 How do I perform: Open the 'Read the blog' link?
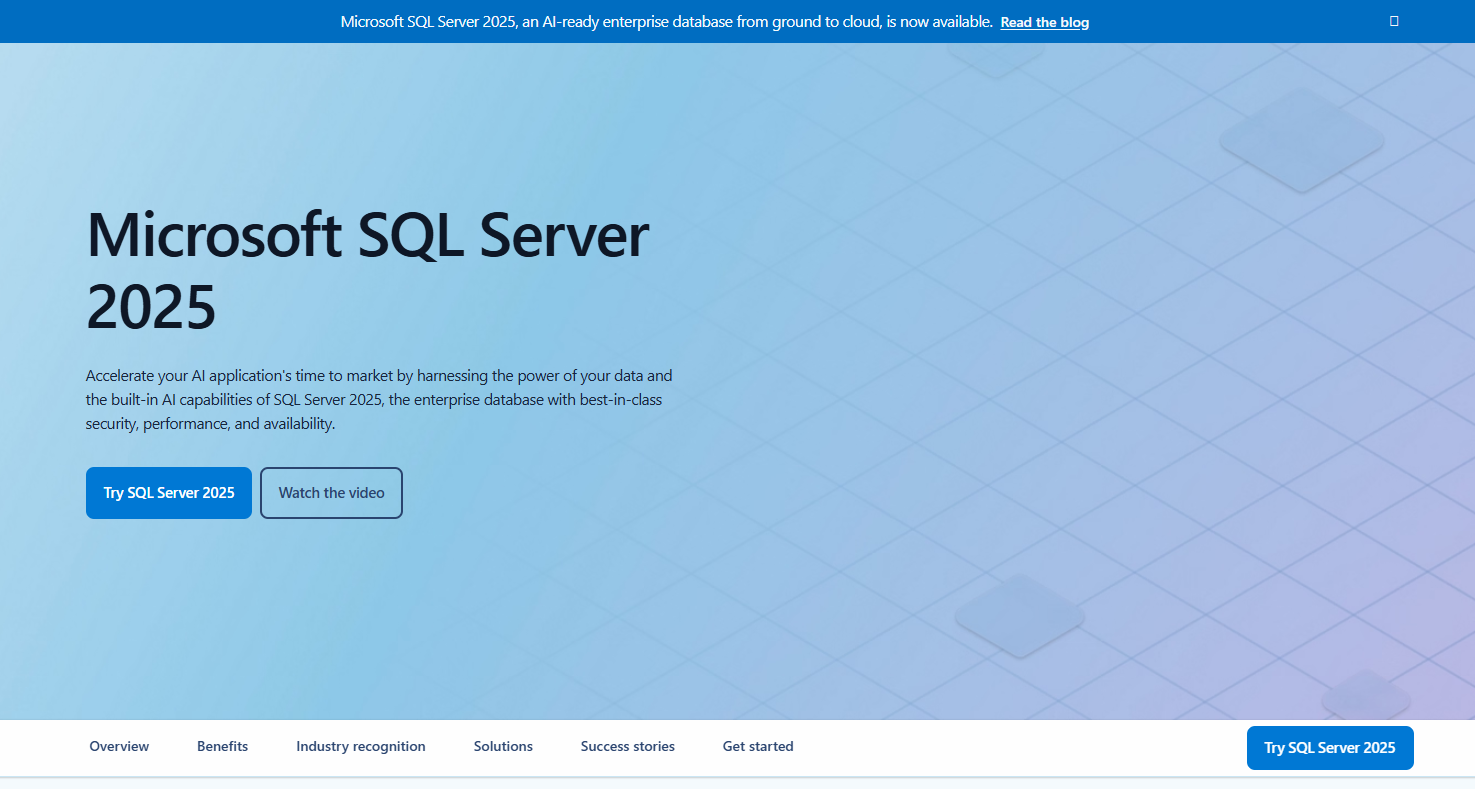(1045, 22)
